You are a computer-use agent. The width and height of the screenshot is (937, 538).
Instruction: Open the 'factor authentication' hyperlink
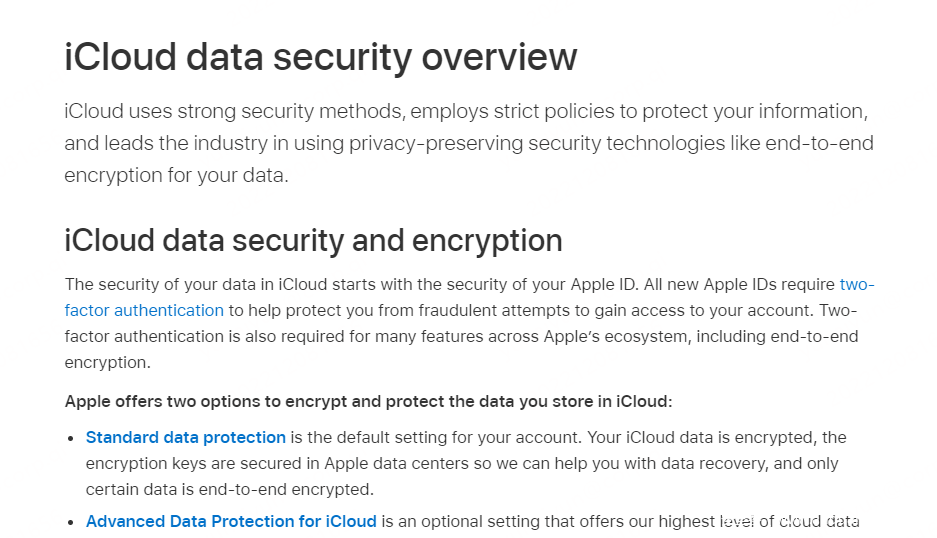[x=144, y=310]
